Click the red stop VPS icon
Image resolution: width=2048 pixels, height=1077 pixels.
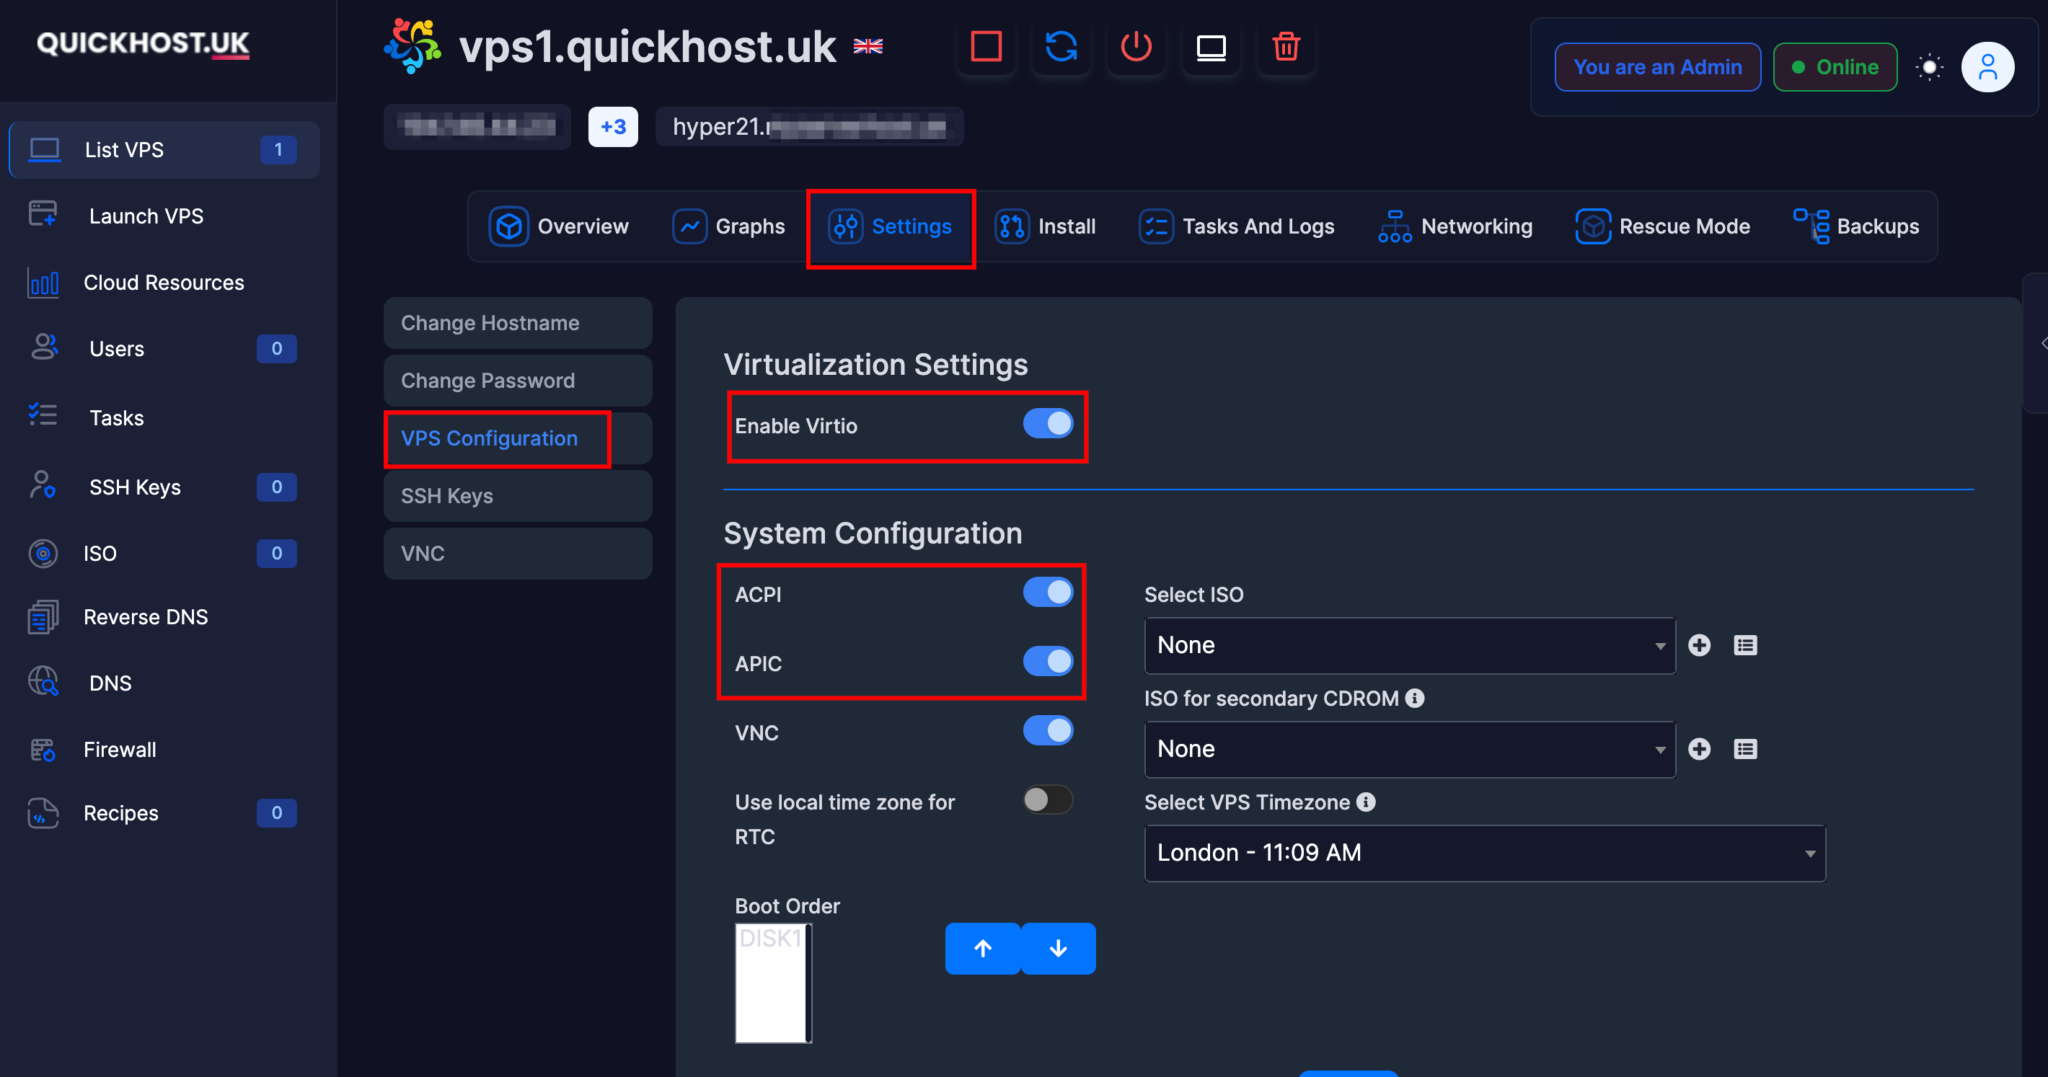pos(986,47)
